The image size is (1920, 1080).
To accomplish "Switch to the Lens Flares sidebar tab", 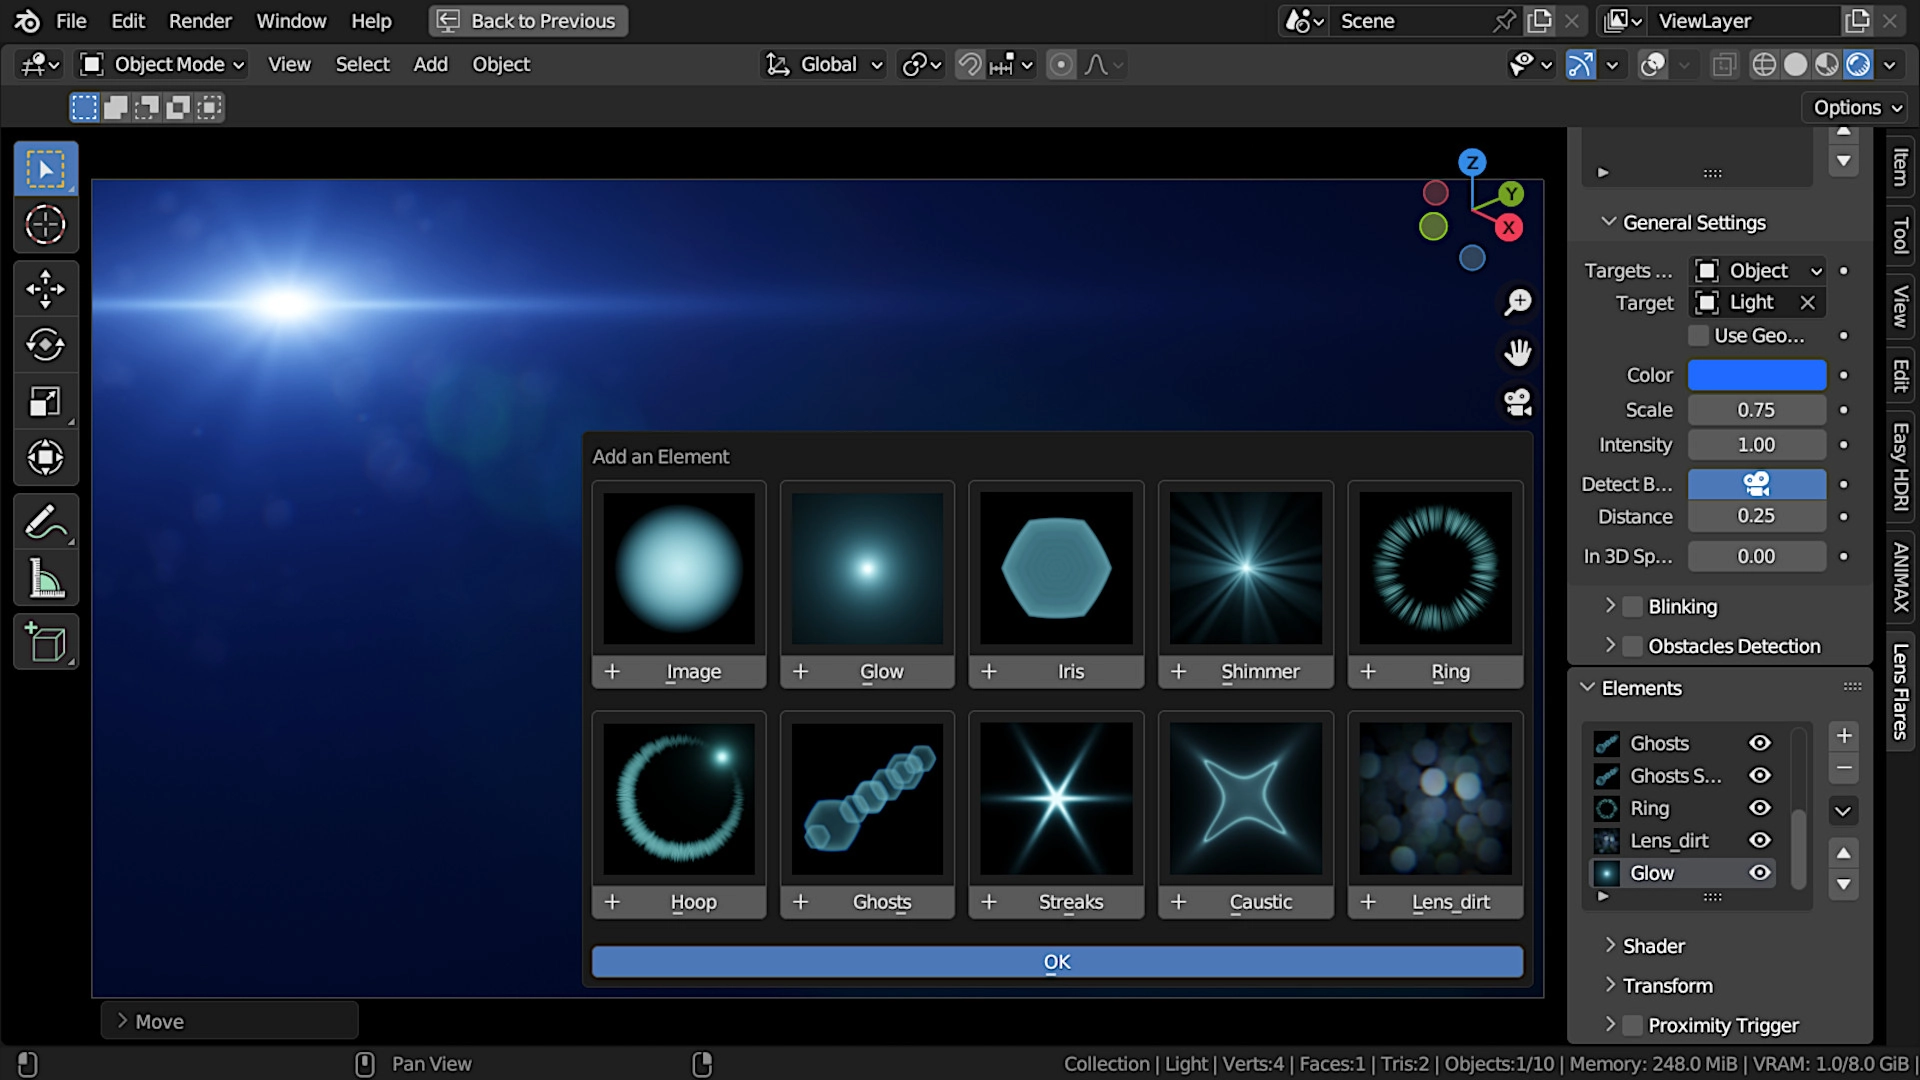I will pos(1901,692).
